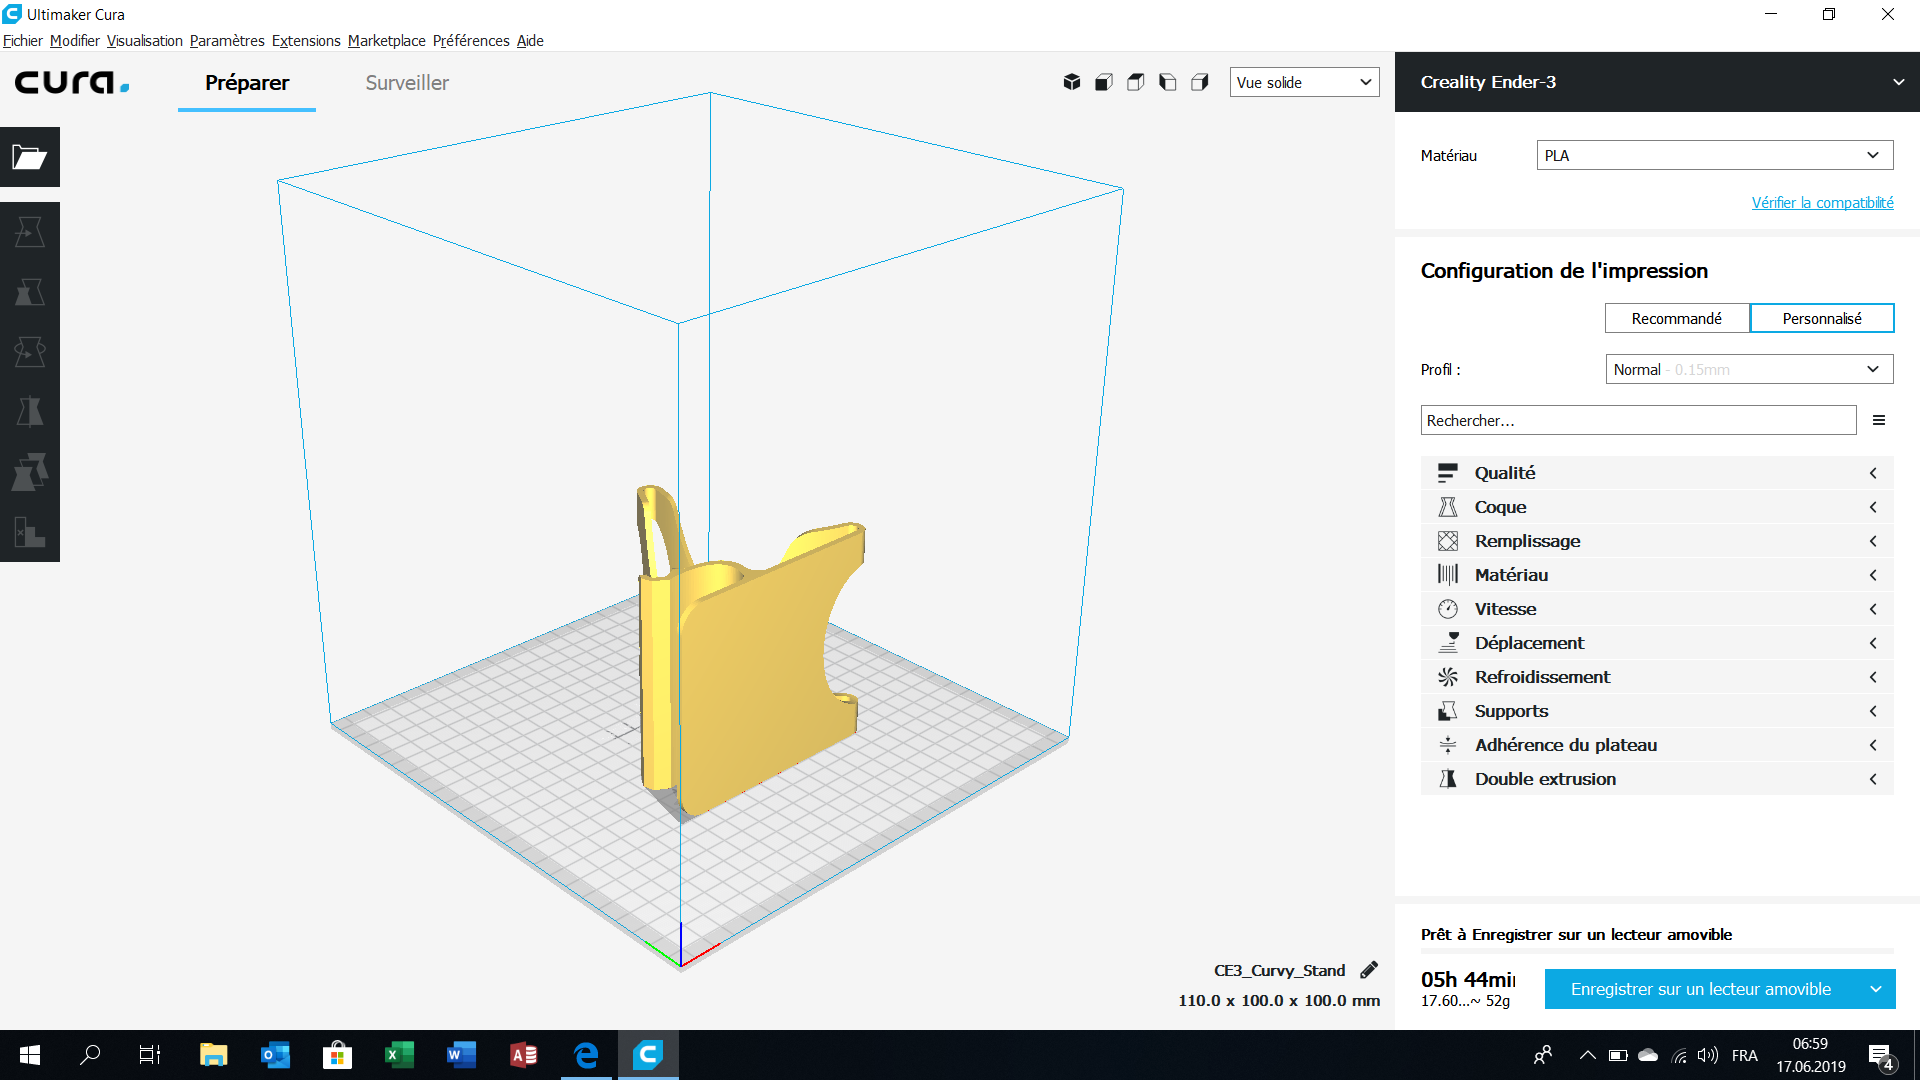Expand the Qualité settings category
1920x1080 pixels.
(x=1657, y=473)
